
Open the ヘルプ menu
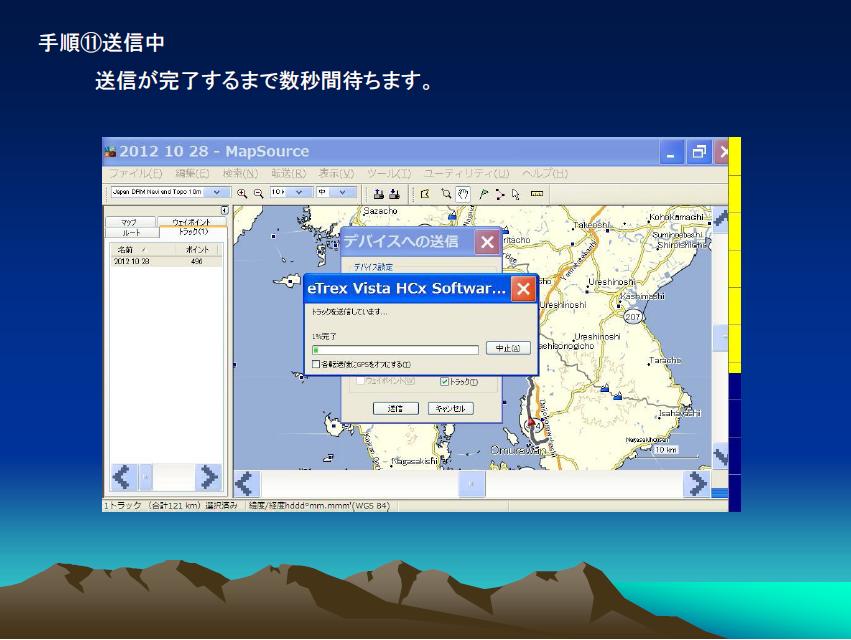pos(545,173)
